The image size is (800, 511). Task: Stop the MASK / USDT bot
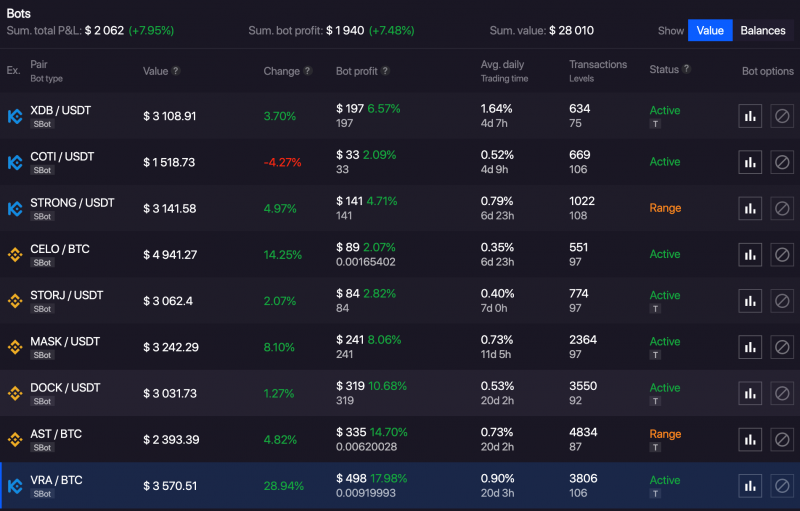[782, 347]
